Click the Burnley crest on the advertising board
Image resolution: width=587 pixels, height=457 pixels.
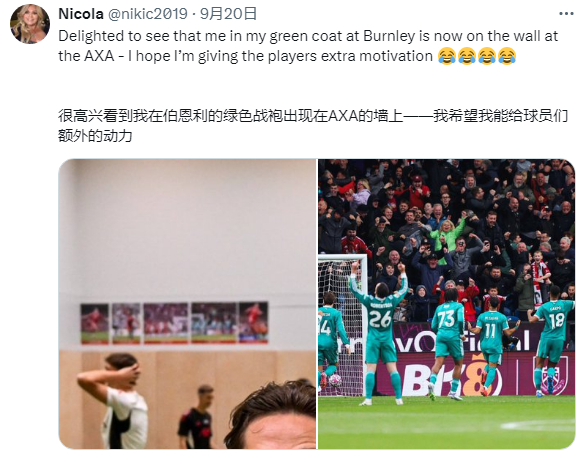point(551,375)
